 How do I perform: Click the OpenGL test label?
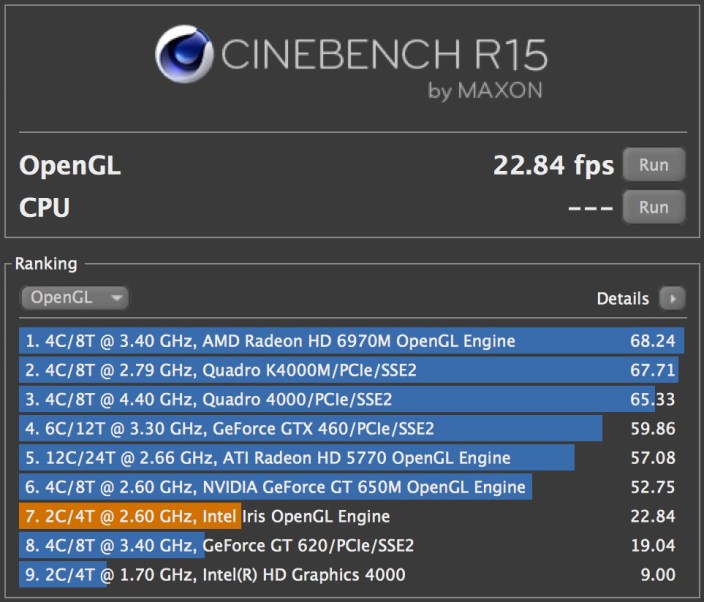70,166
